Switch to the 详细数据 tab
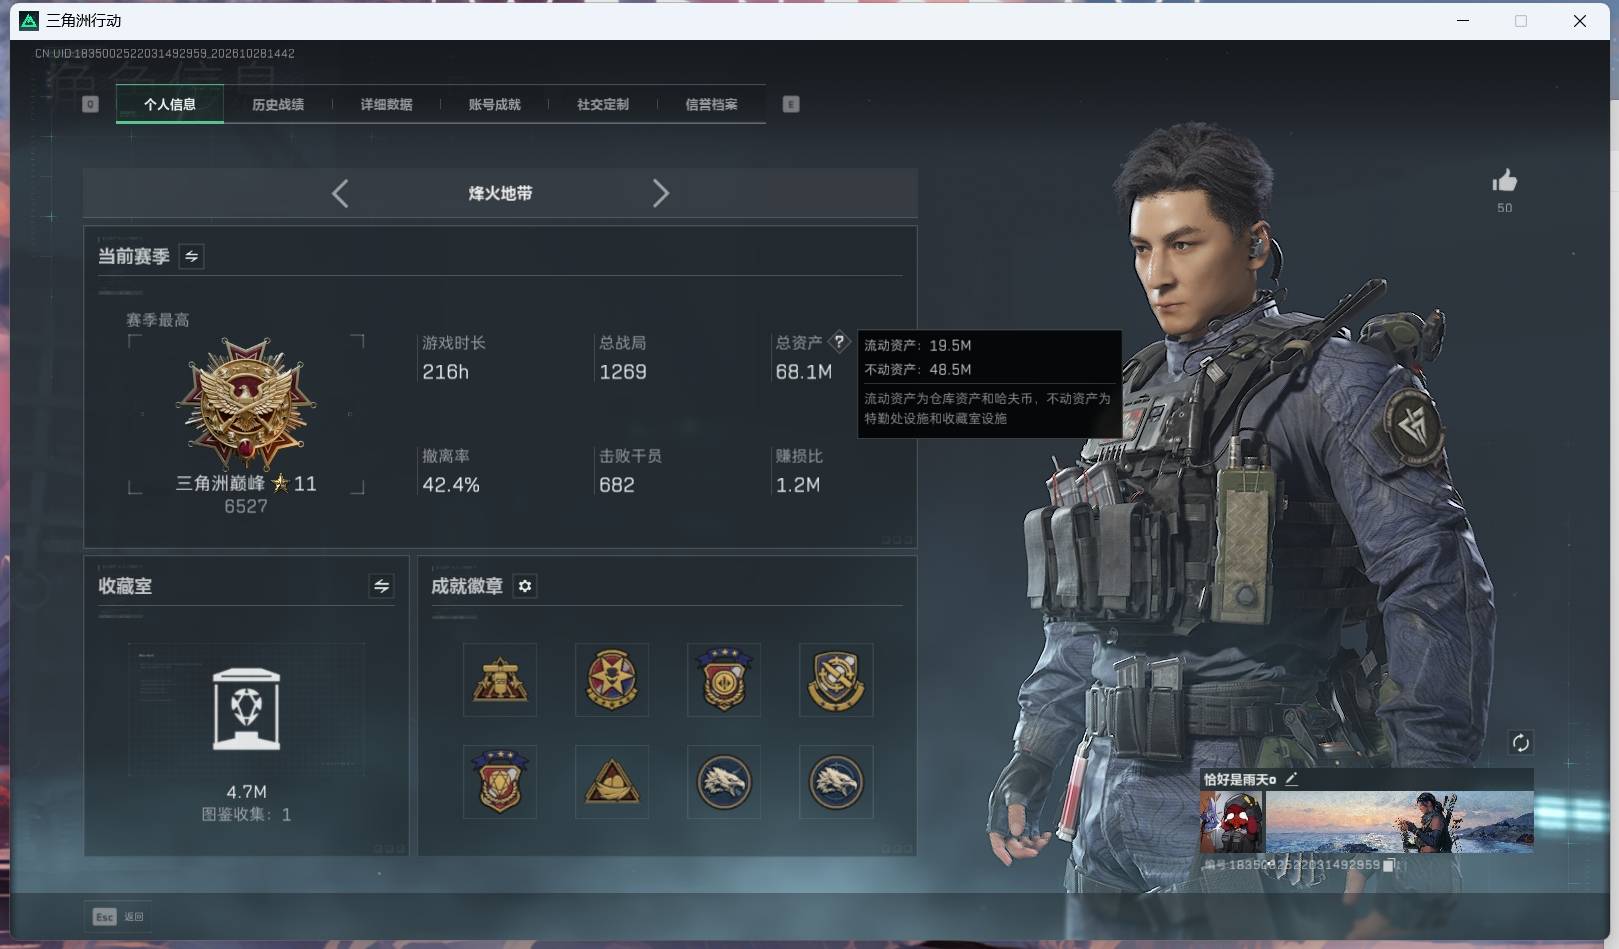Viewport: 1619px width, 949px height. 386,104
